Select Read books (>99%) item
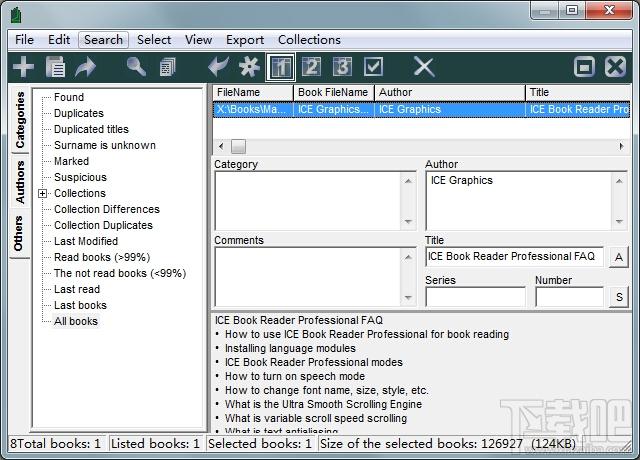 102,257
